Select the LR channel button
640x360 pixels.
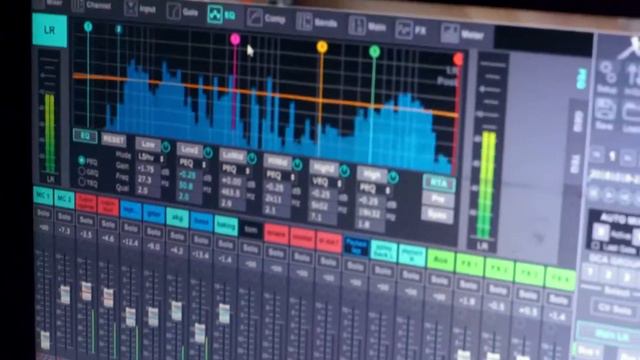(x=50, y=30)
